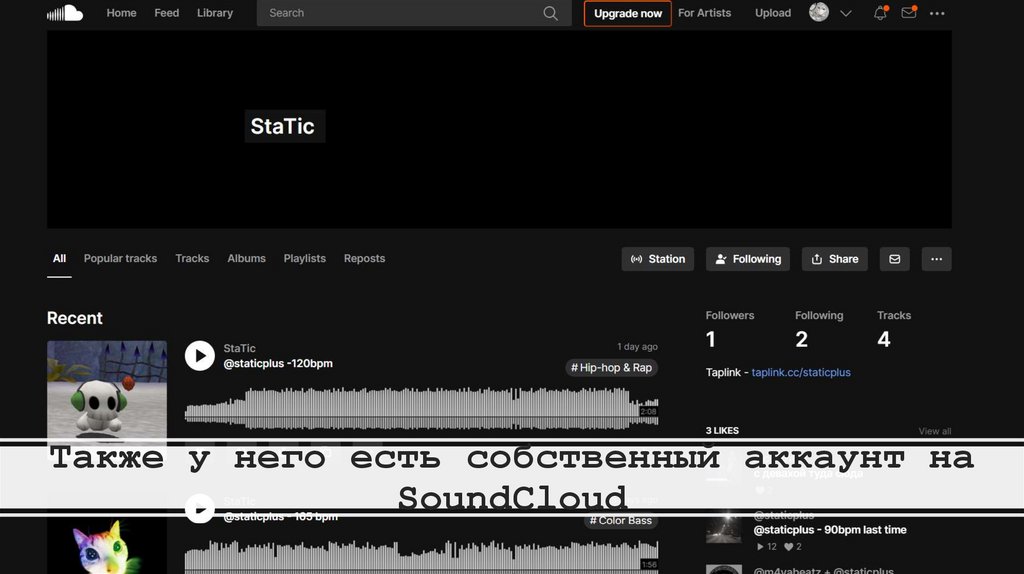
Task: Switch to the Reposts tab
Action: click(x=364, y=259)
